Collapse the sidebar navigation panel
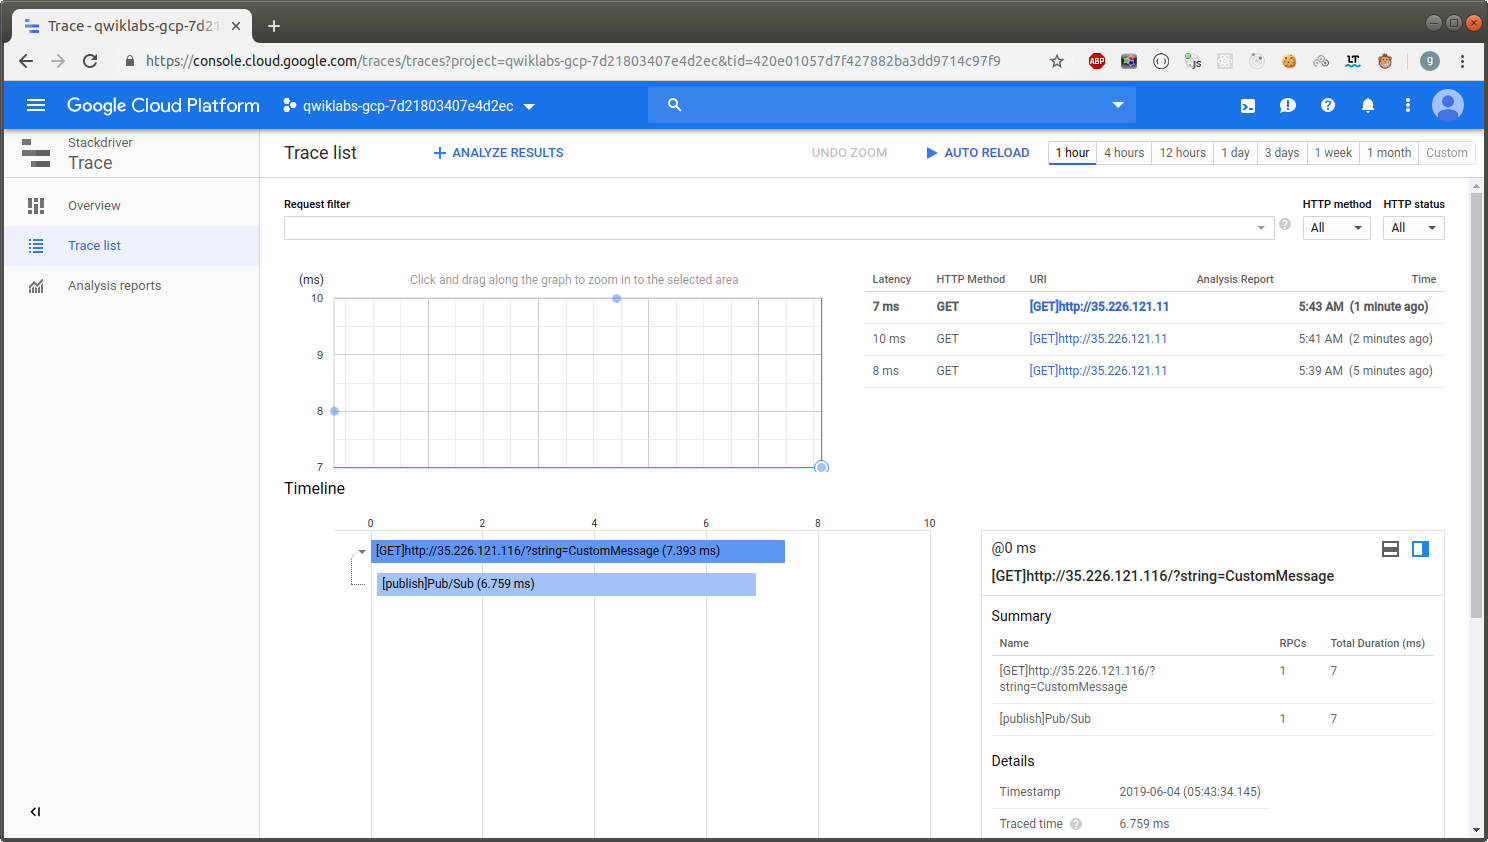 [35, 812]
